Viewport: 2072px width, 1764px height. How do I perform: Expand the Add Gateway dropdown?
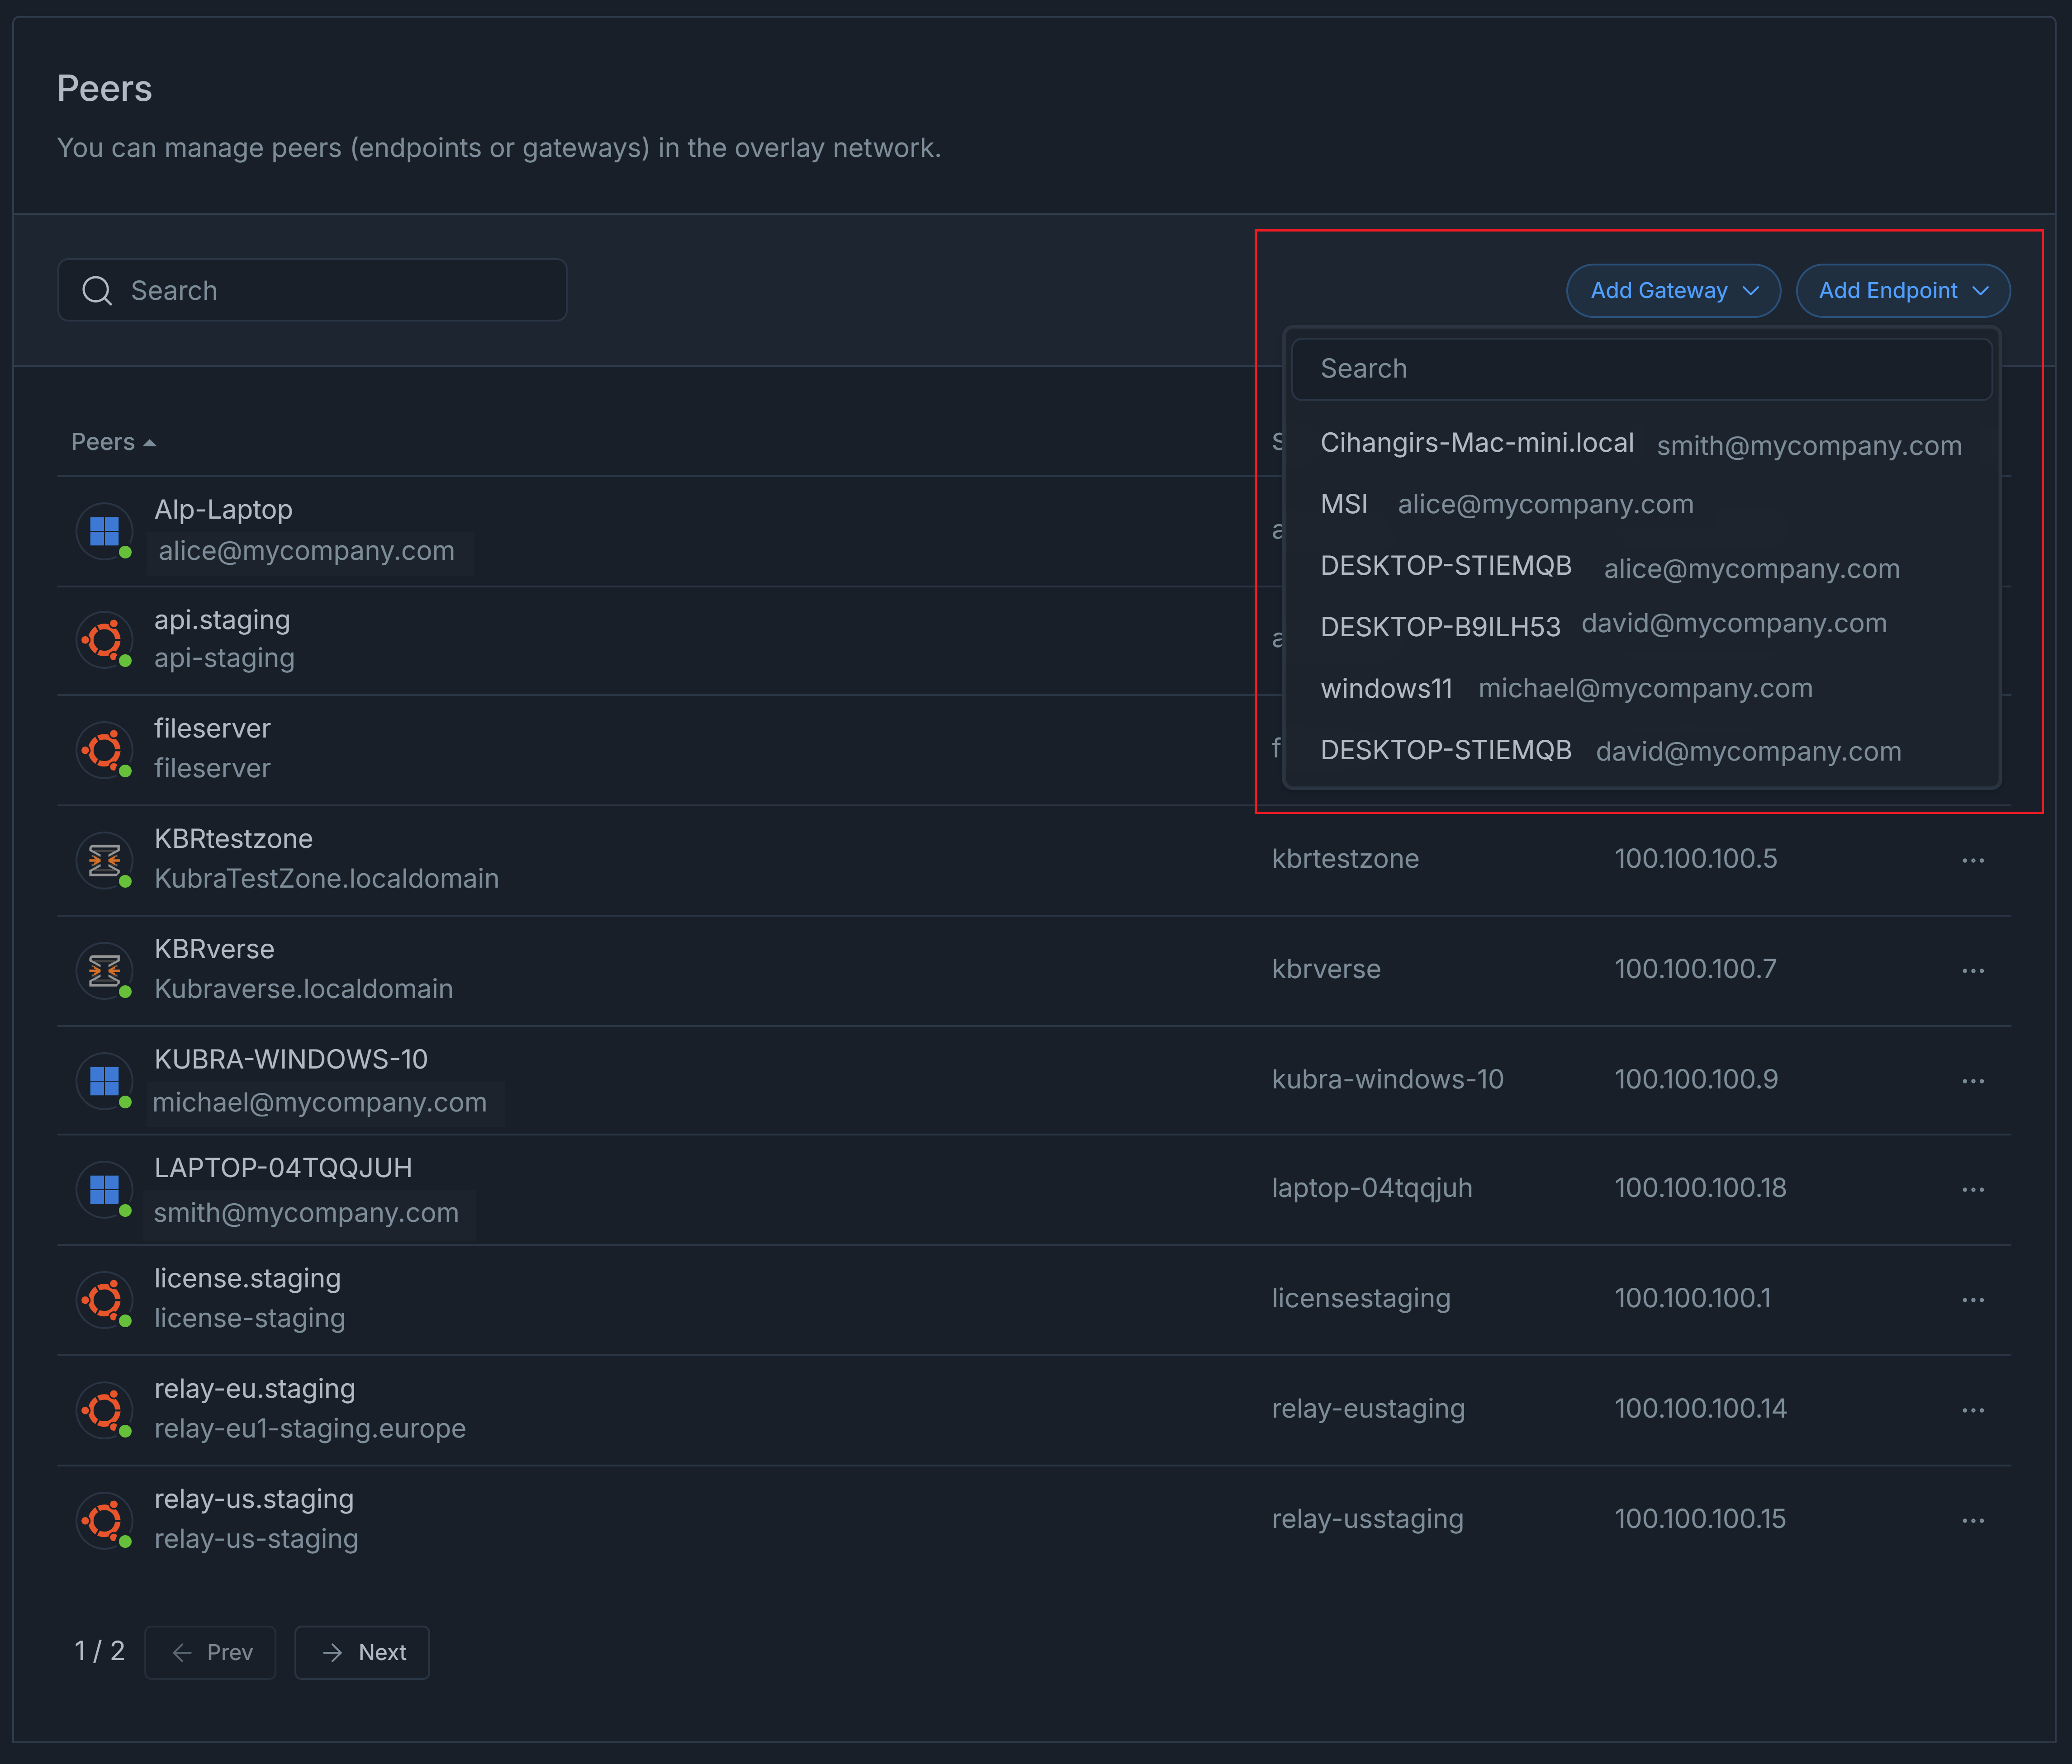pyautogui.click(x=1673, y=291)
